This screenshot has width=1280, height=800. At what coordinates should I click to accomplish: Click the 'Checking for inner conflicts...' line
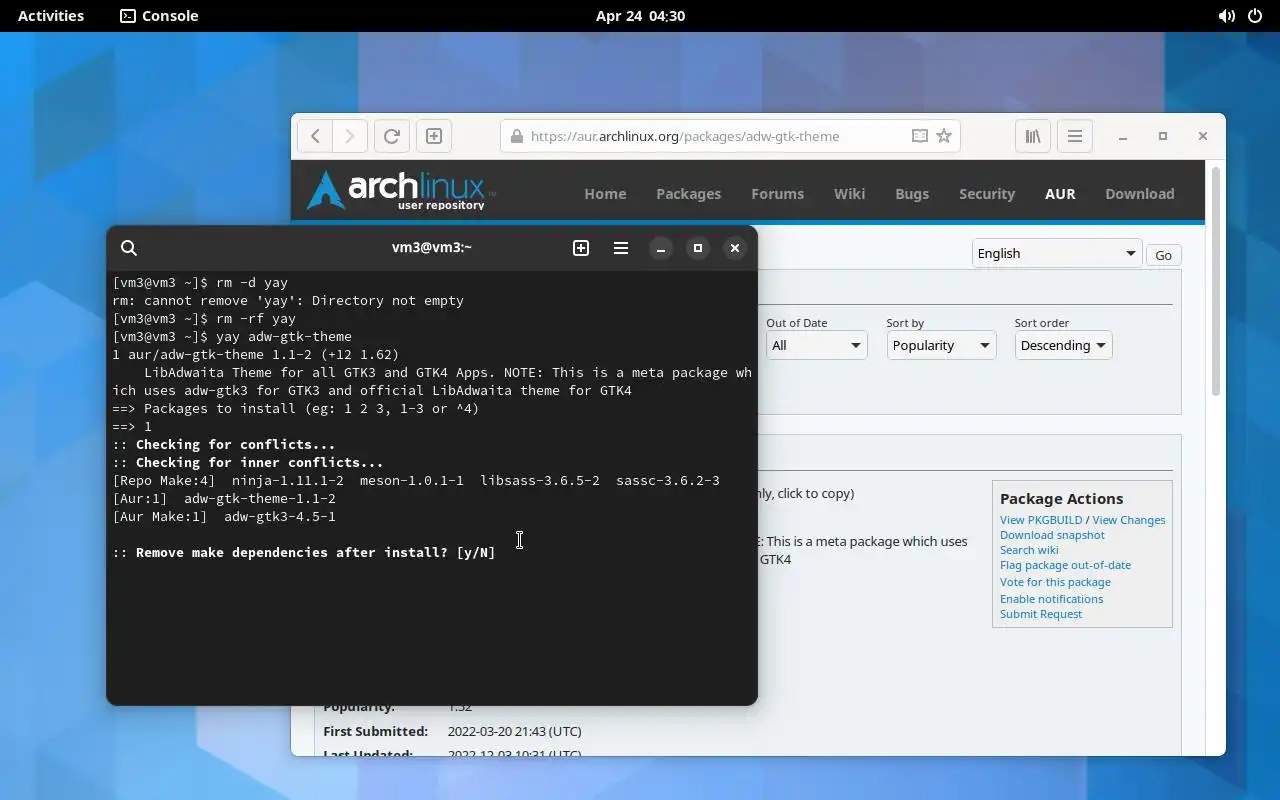click(248, 462)
